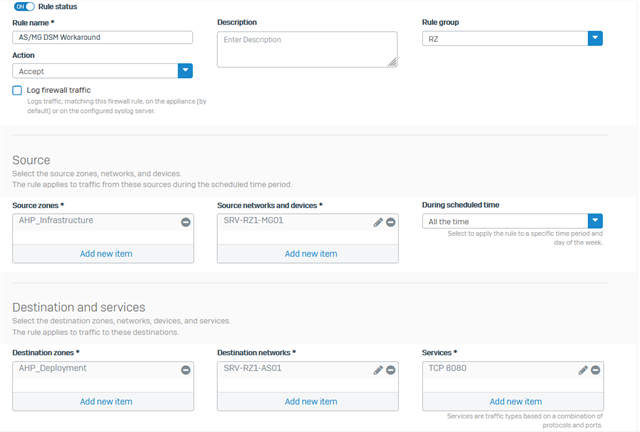Image resolution: width=640 pixels, height=432 pixels.
Task: Open the During scheduled time dropdown
Action: [x=512, y=221]
